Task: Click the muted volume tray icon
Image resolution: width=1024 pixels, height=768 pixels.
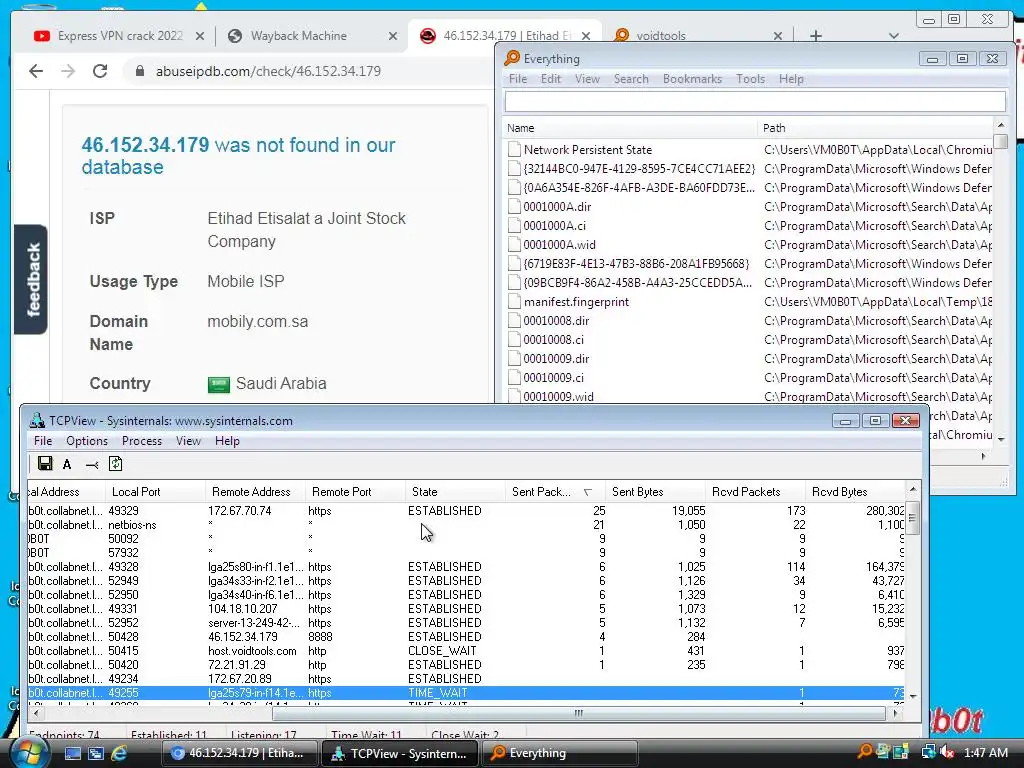Action: 947,752
